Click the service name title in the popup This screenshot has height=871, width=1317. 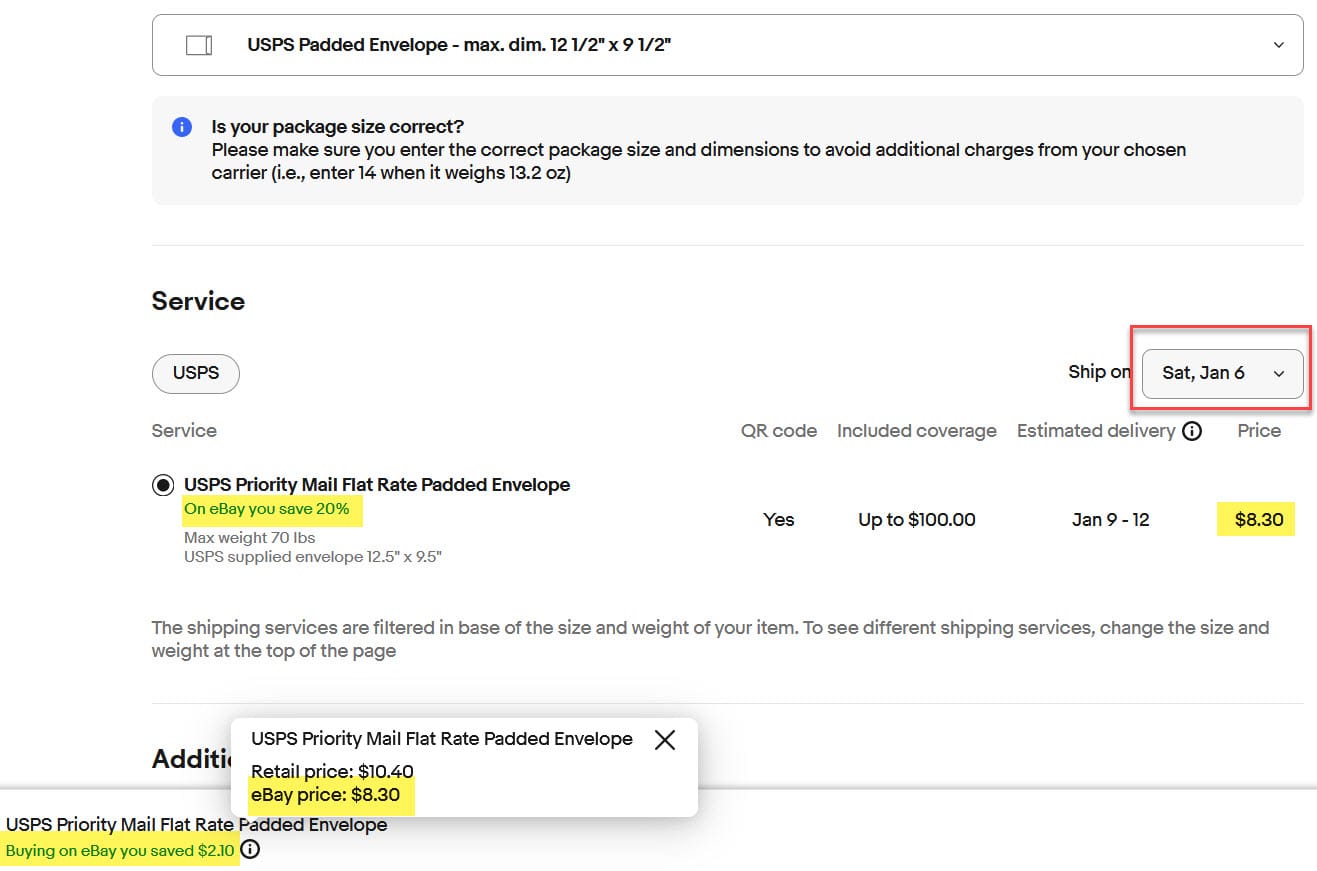(442, 739)
